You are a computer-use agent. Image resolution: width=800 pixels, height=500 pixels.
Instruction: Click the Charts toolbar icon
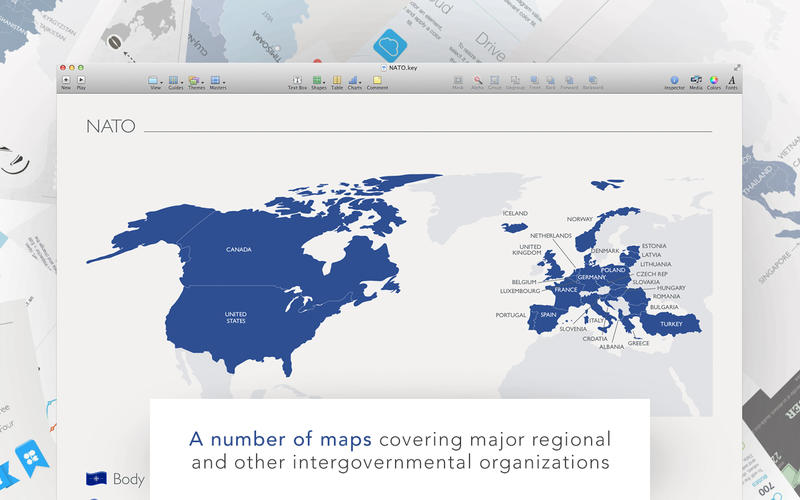pos(355,79)
